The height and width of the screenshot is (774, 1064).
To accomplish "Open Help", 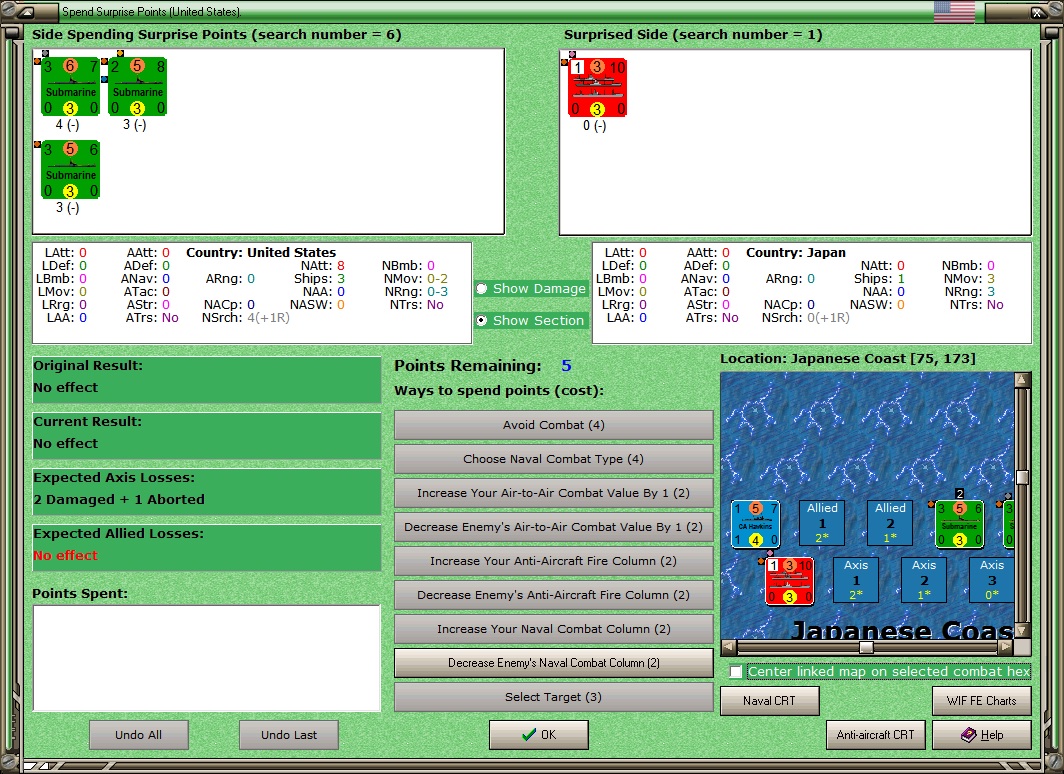I will 982,735.
